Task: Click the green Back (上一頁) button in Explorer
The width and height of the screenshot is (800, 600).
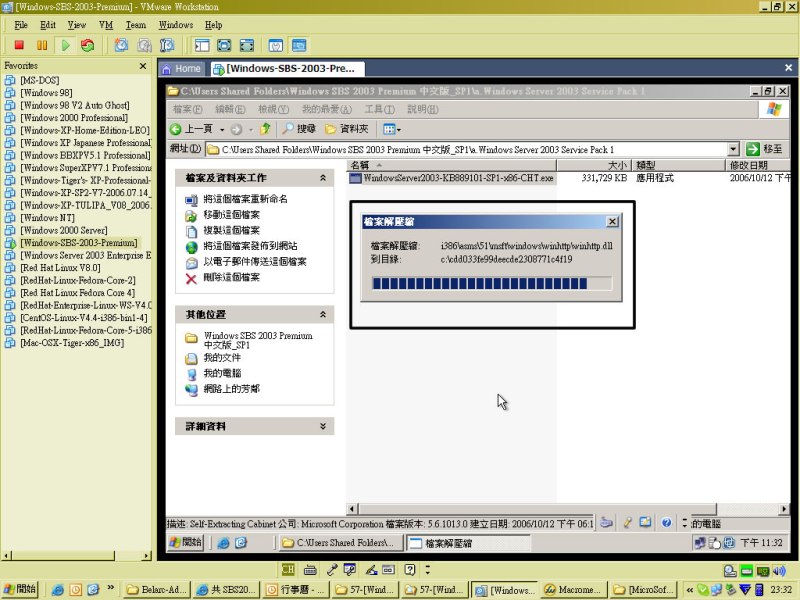Action: tap(191, 129)
